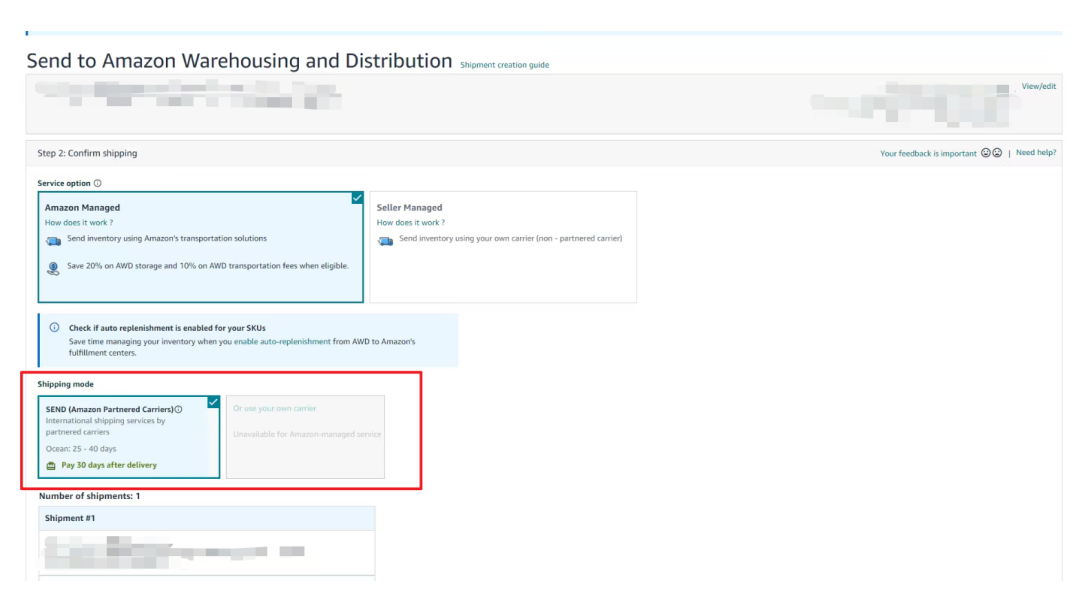Open How does it work under Seller Managed
The width and height of the screenshot is (1080, 612).
coord(411,222)
